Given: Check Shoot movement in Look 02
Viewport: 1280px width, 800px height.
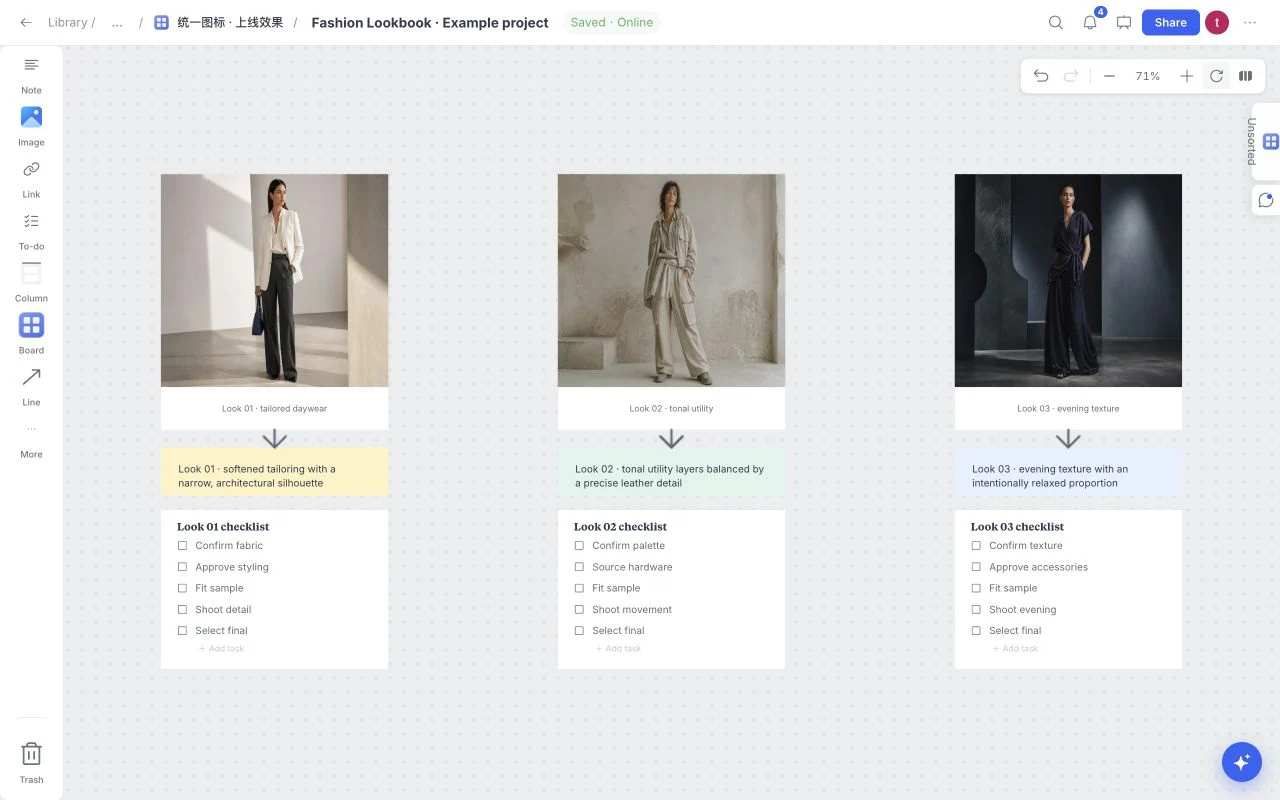Looking at the screenshot, I should point(579,609).
